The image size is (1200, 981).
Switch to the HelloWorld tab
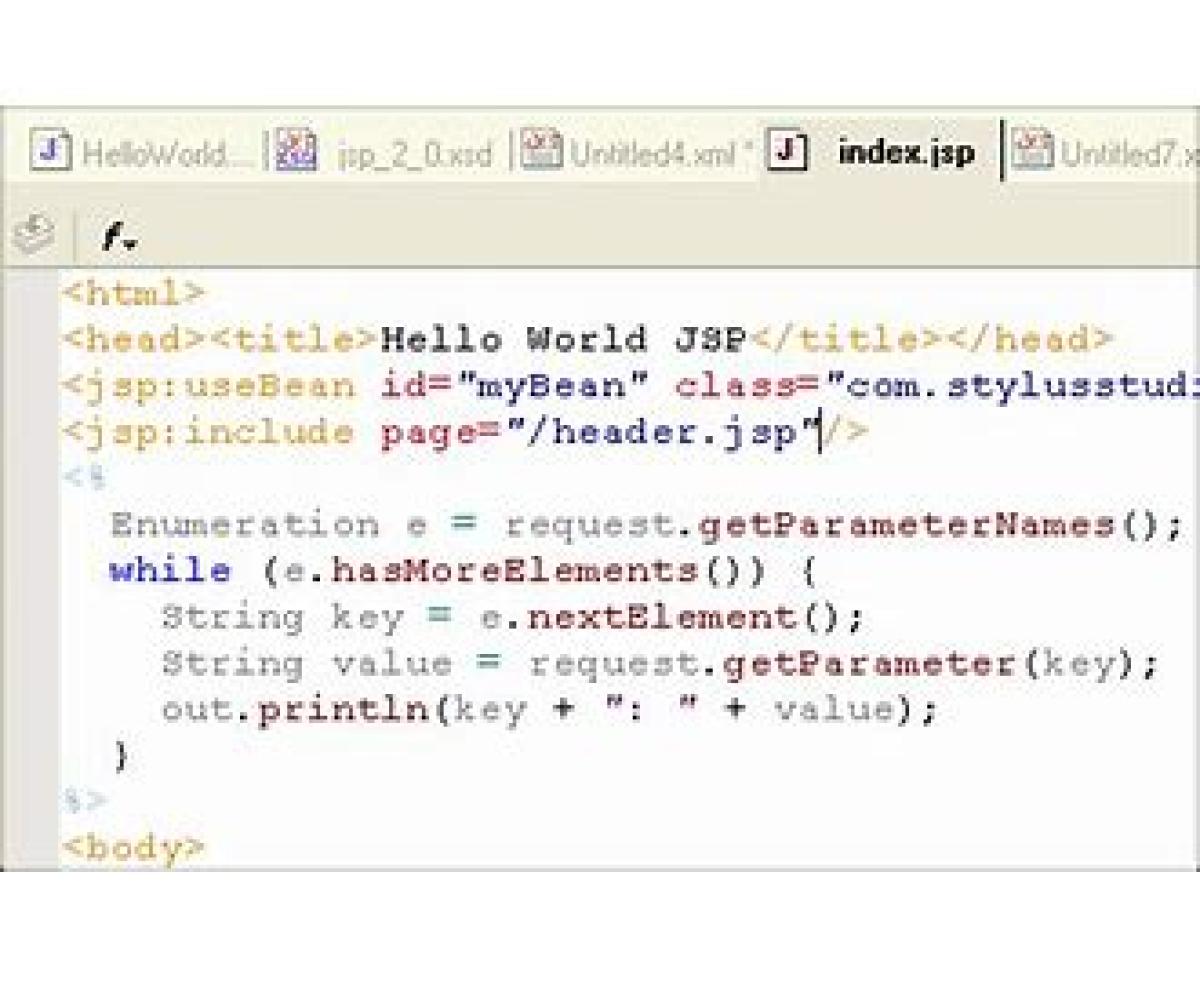[162, 154]
